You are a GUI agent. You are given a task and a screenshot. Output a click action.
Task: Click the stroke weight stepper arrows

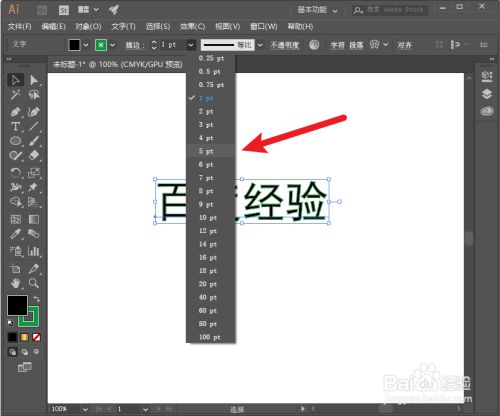pos(154,45)
